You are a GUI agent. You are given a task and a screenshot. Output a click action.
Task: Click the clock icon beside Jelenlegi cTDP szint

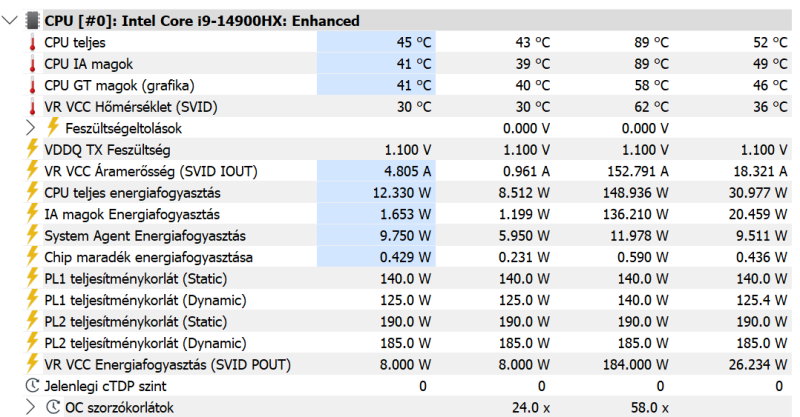32,385
